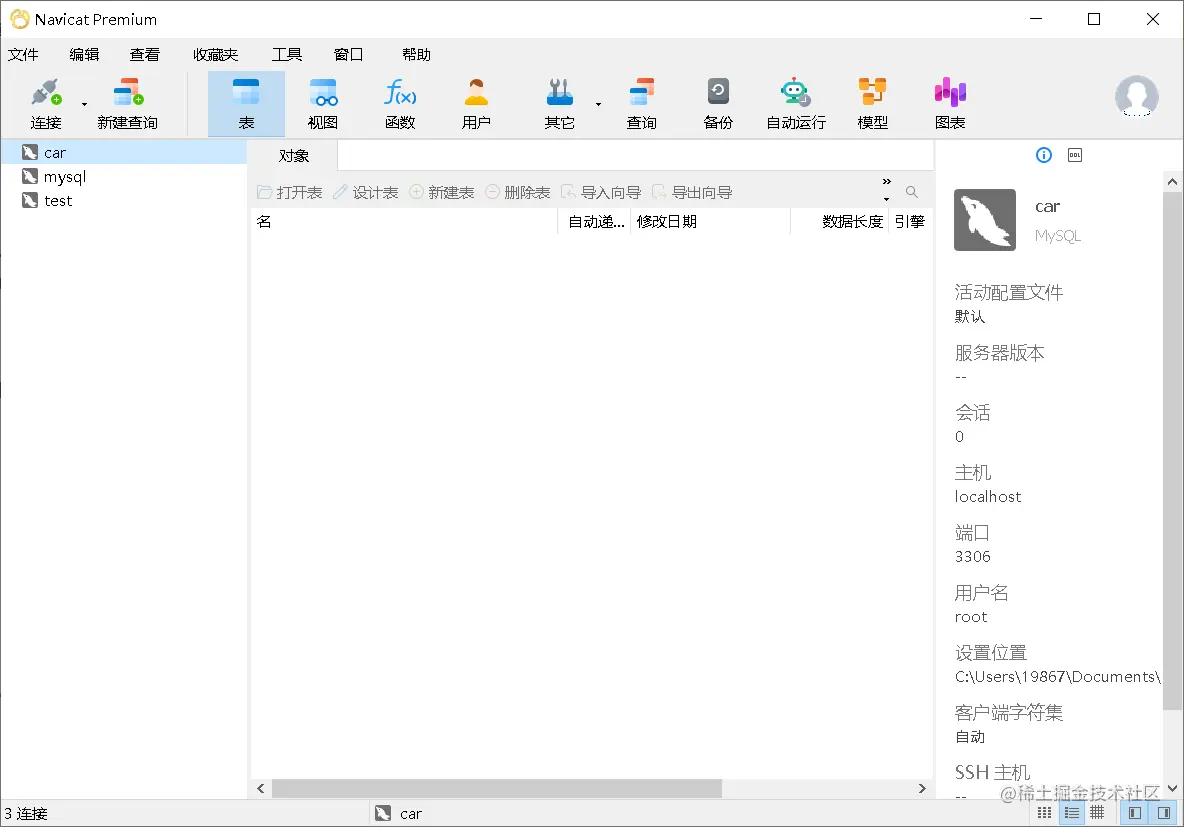Open the Window (窗口) menu
This screenshot has height=827, width=1184.
point(348,54)
